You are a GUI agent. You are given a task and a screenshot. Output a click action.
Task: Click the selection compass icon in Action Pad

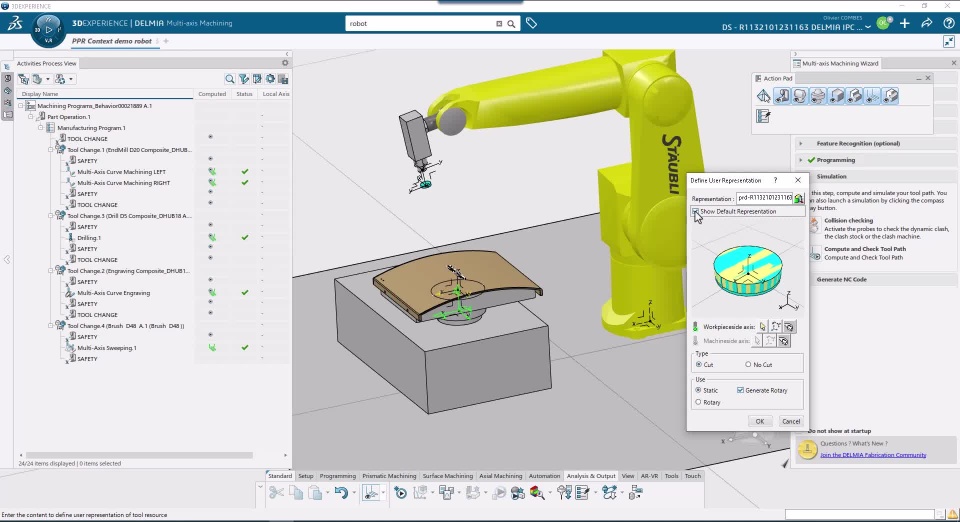[x=763, y=95]
